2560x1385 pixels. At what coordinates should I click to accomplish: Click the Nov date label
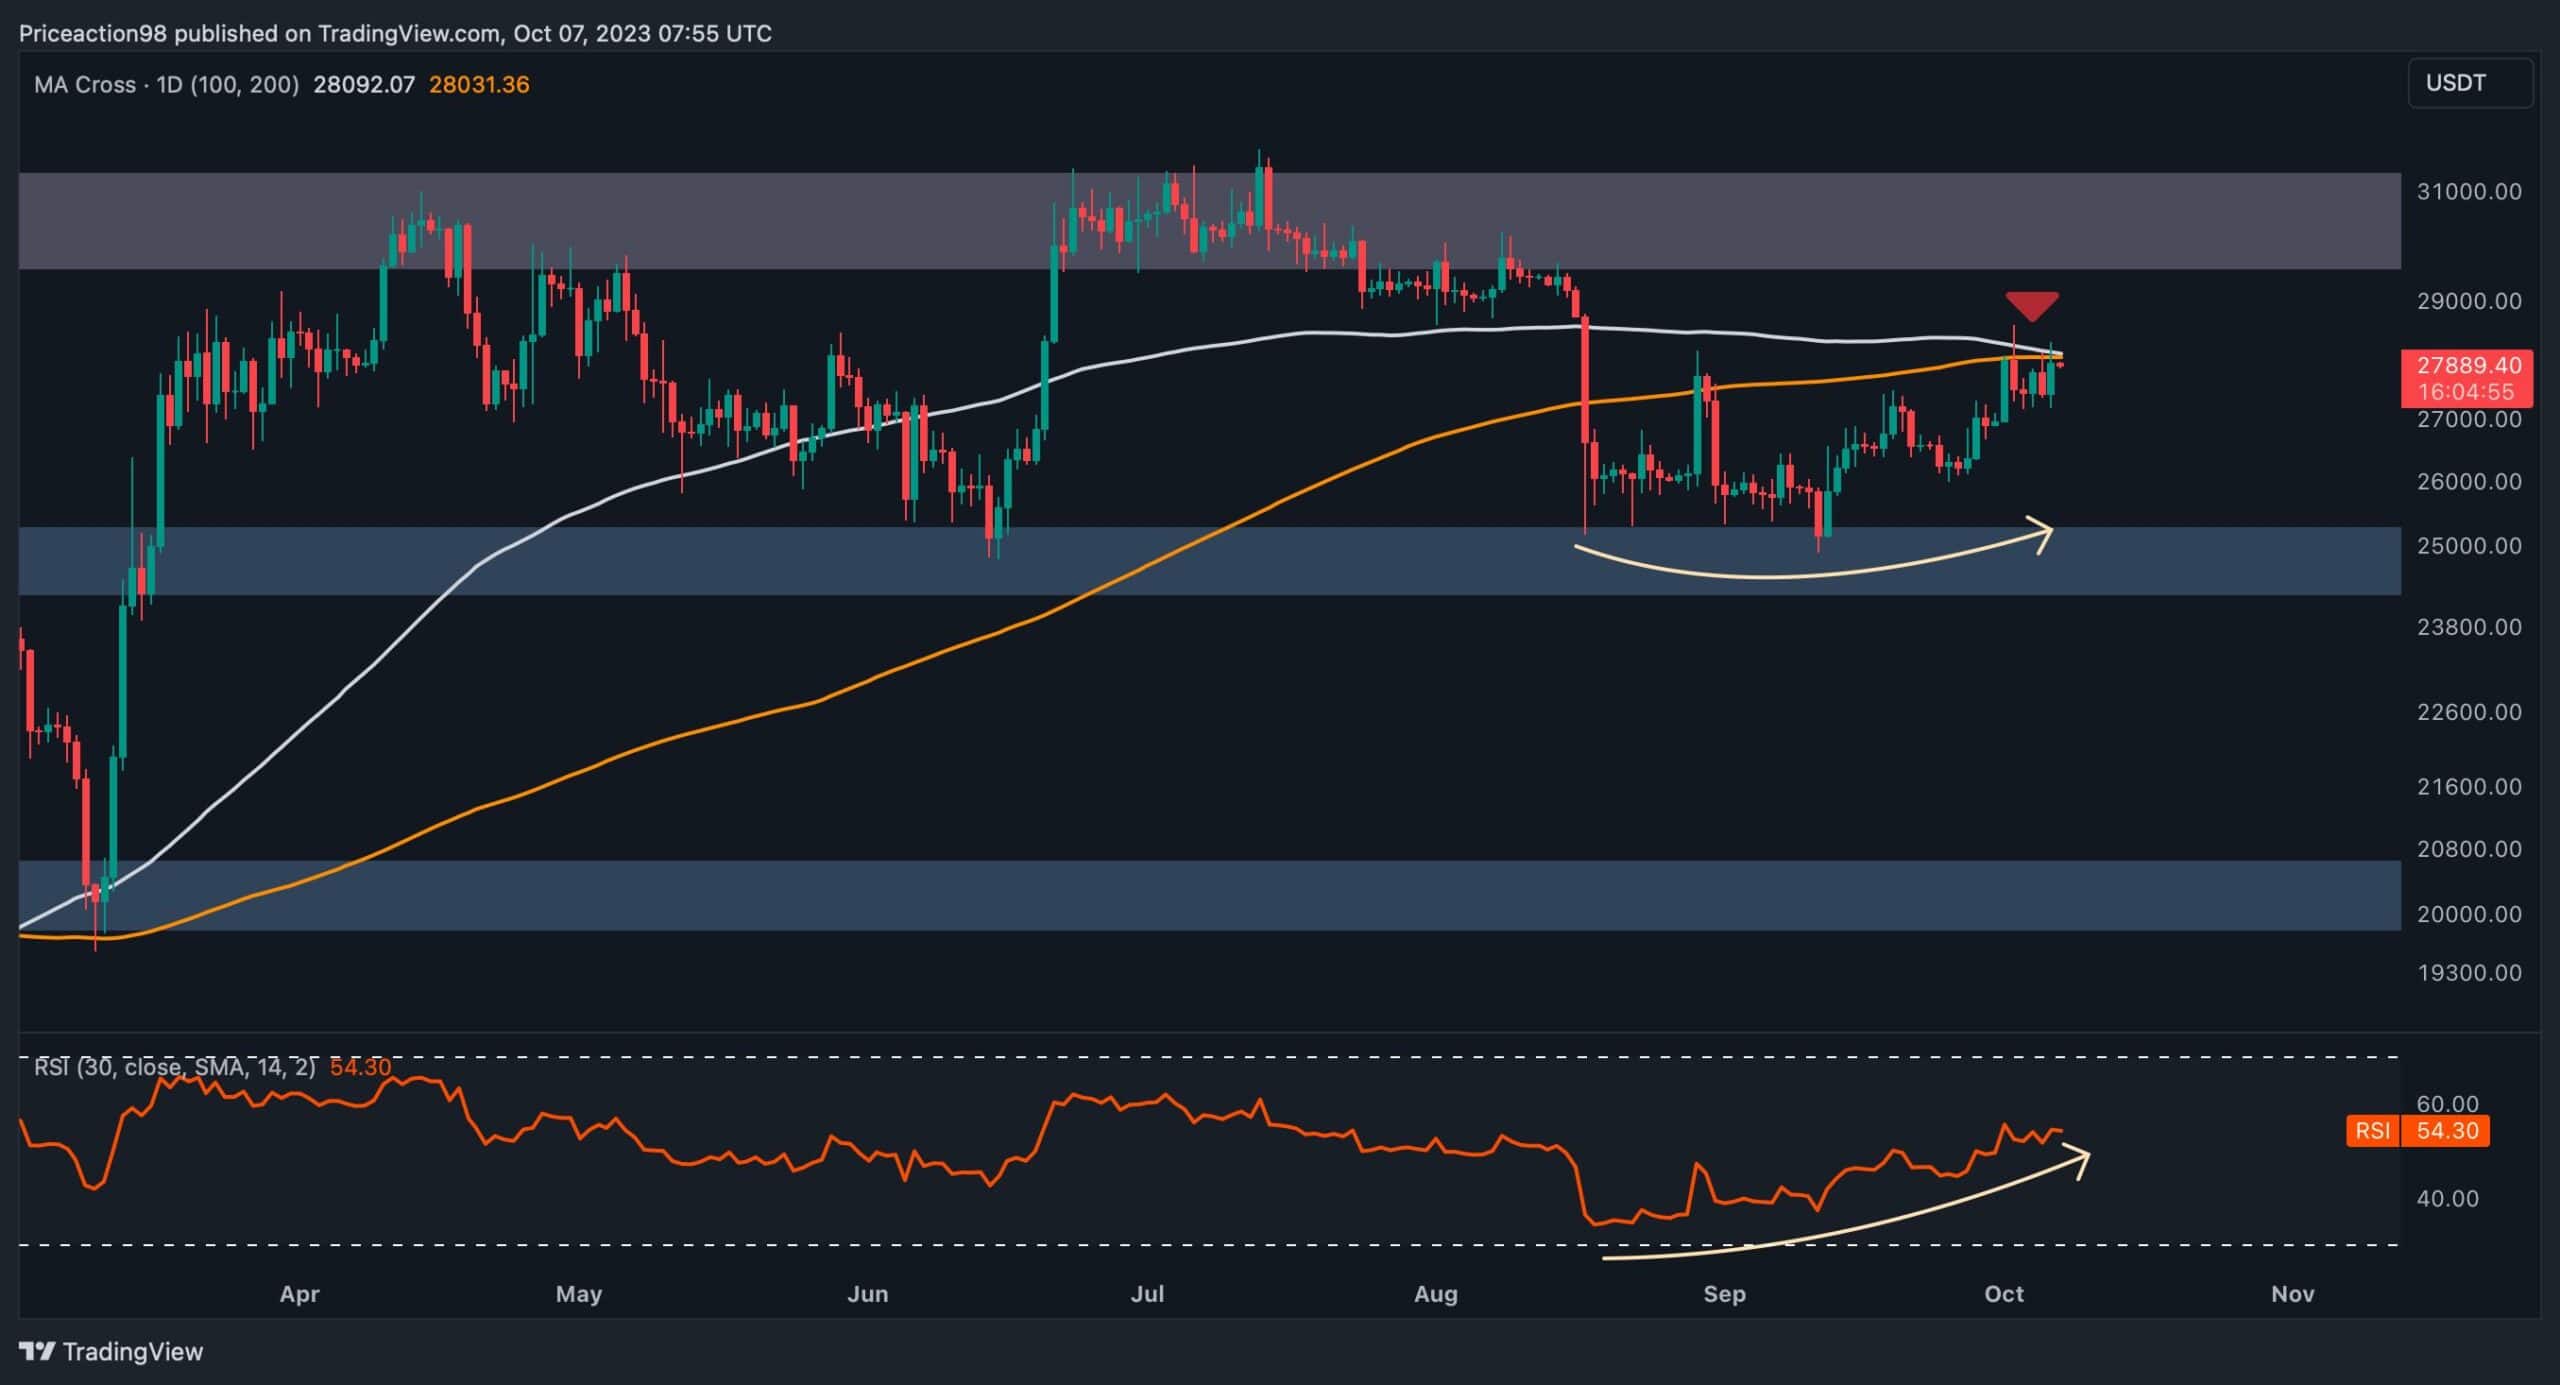2292,1294
